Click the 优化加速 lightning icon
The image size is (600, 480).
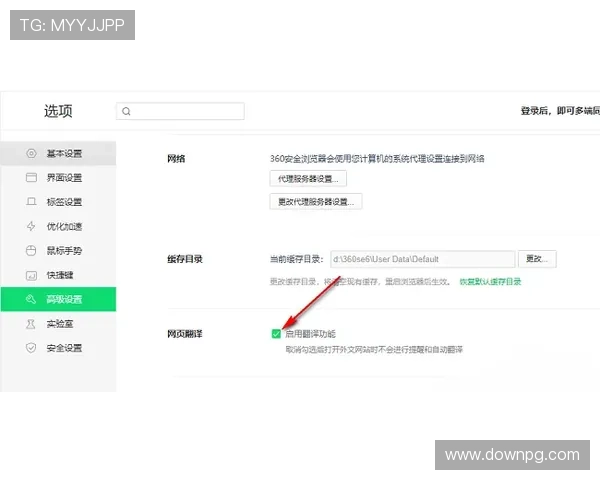(31, 226)
